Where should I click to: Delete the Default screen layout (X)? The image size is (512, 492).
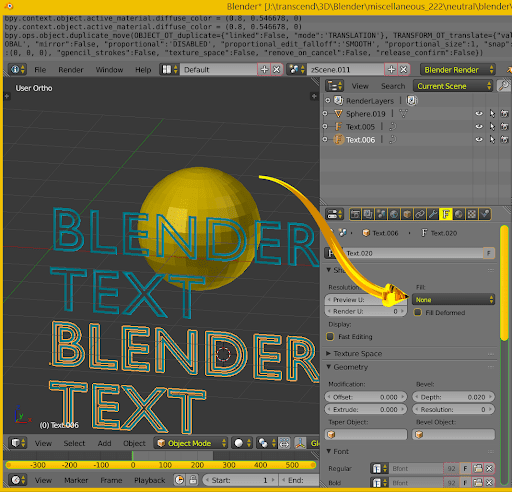[x=277, y=70]
